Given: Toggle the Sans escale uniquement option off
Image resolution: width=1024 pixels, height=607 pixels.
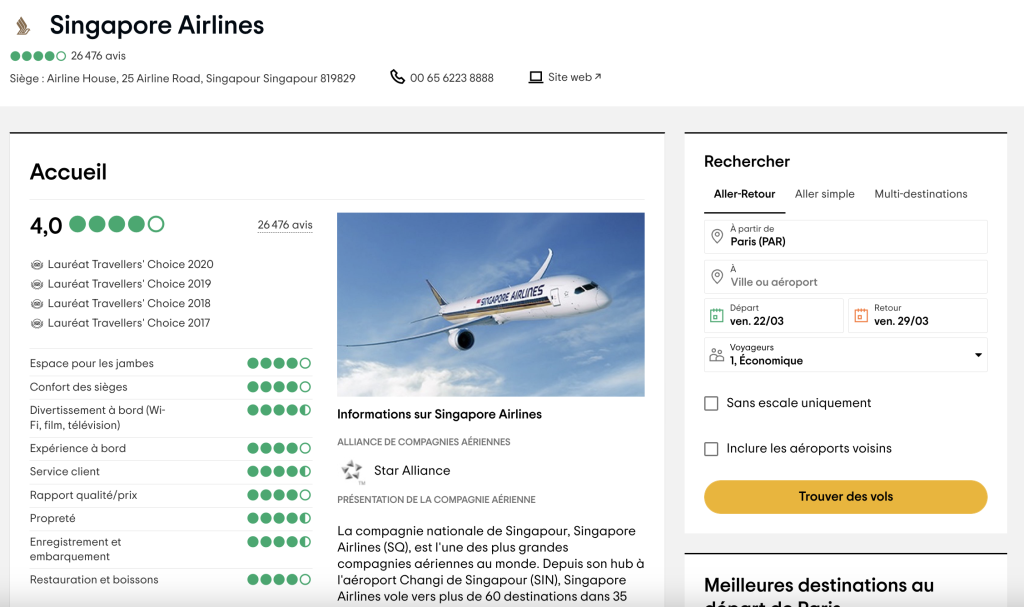Looking at the screenshot, I should (x=711, y=403).
